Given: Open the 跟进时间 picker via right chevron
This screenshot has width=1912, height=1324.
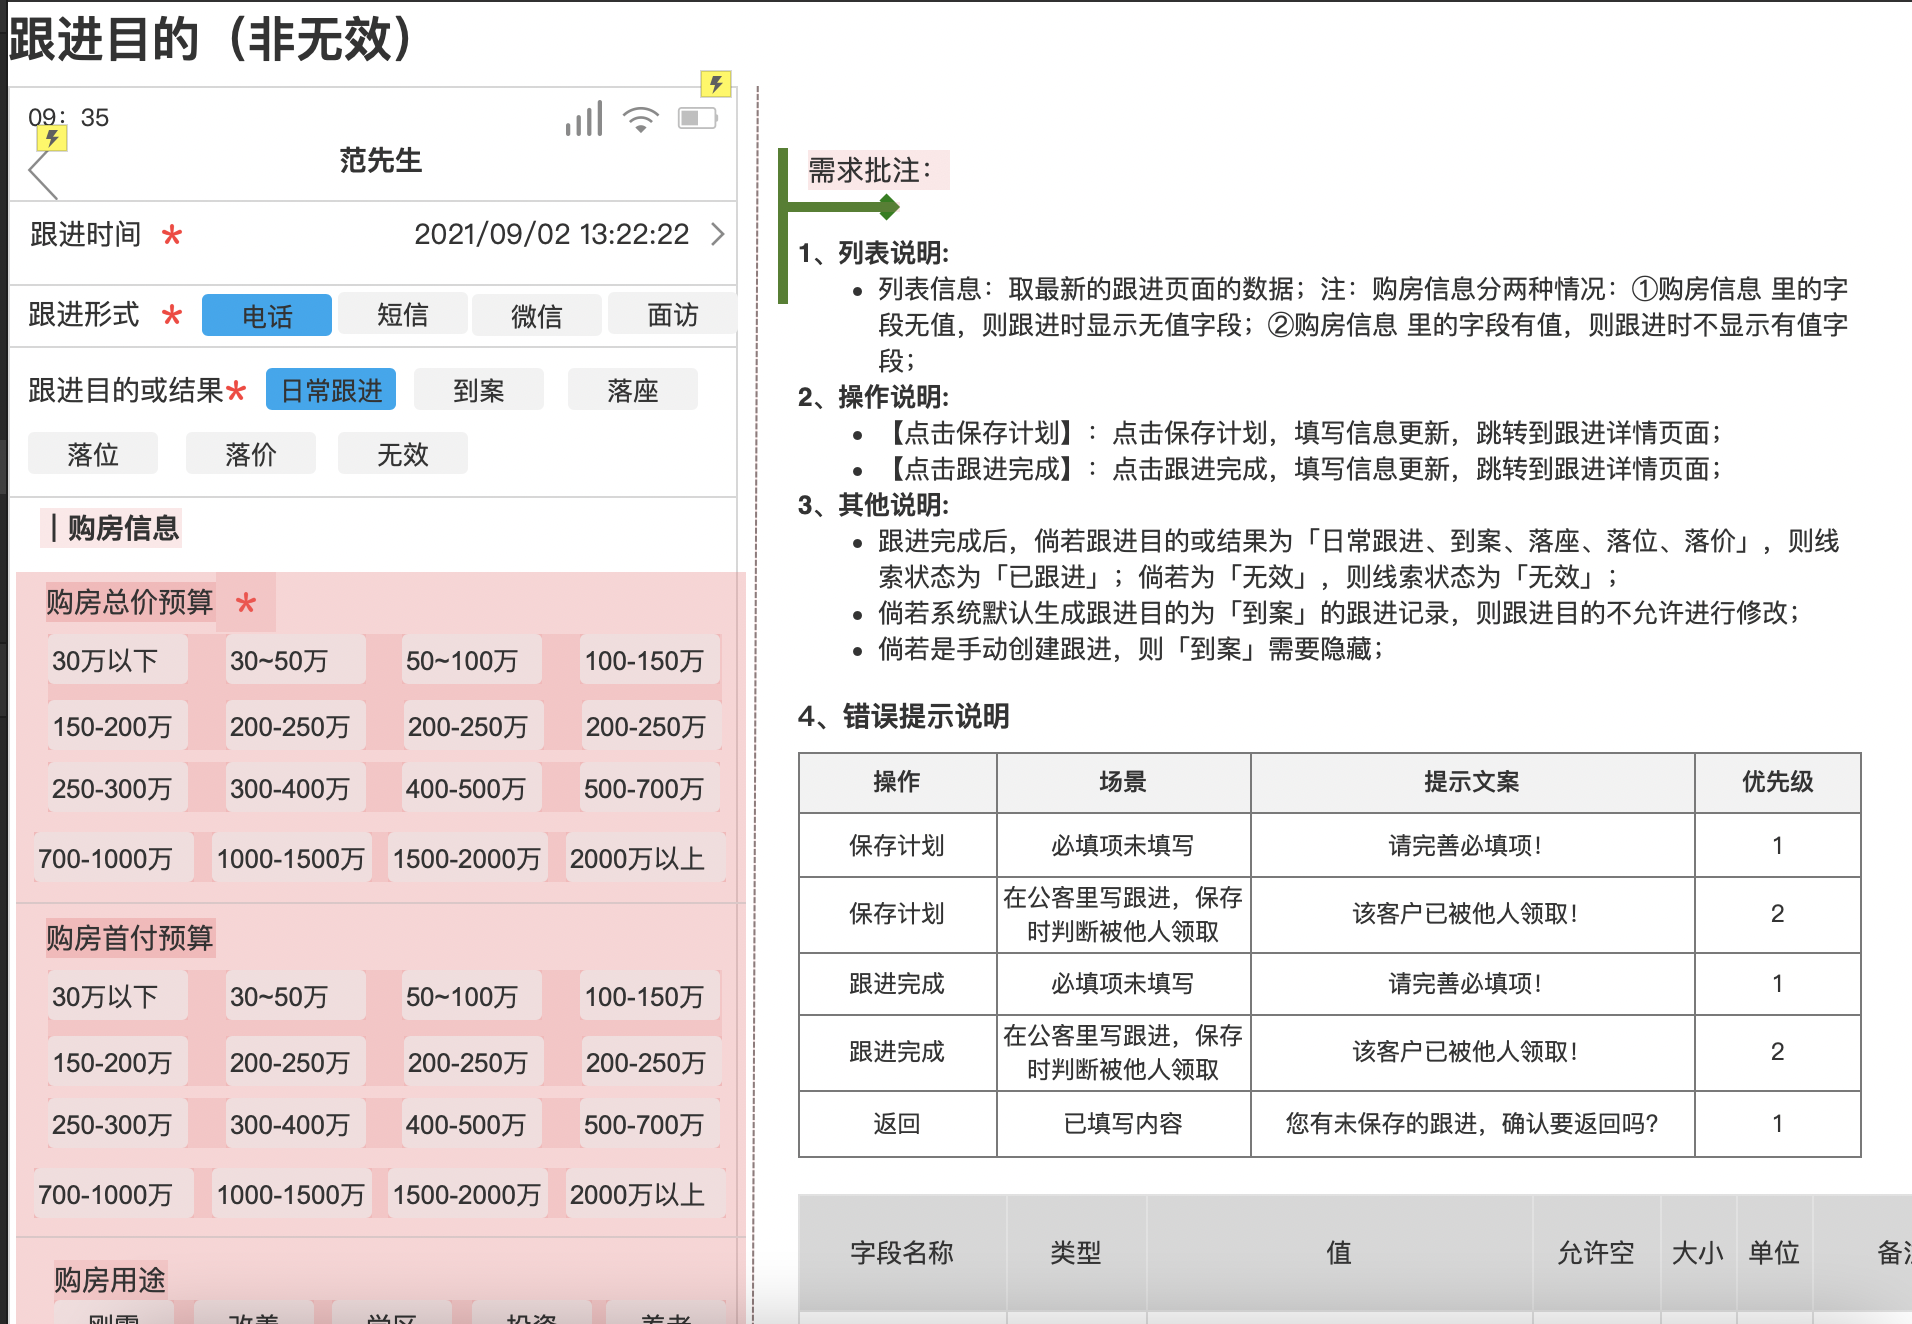Looking at the screenshot, I should [x=717, y=234].
